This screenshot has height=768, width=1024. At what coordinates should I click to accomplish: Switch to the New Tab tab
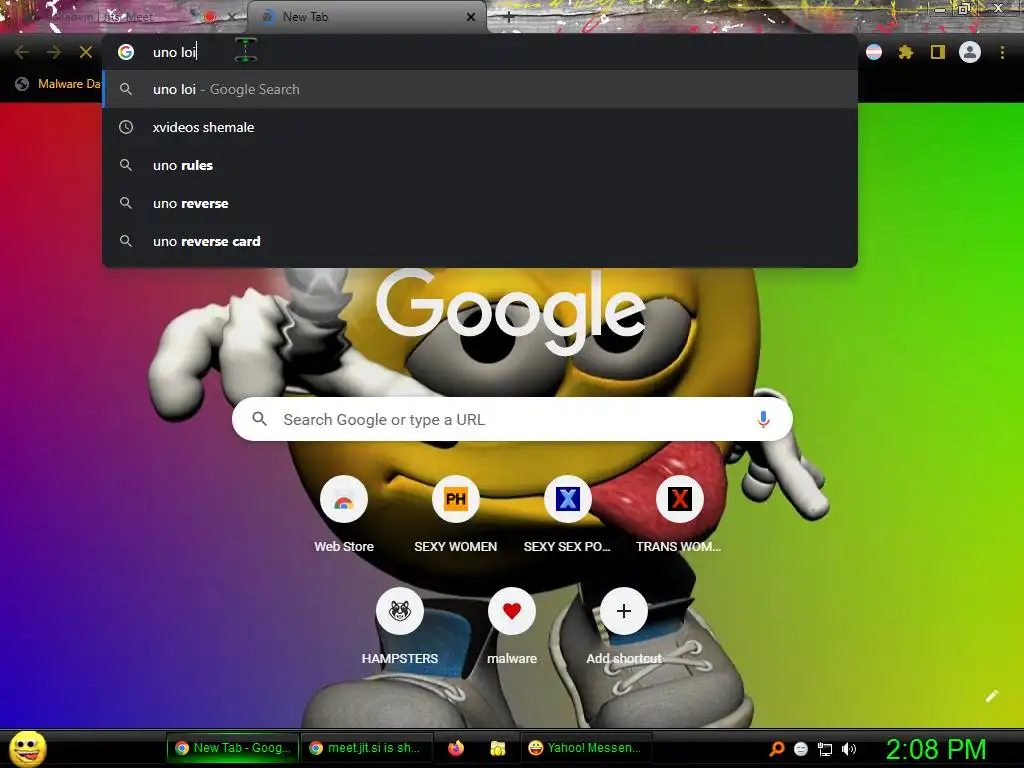(x=366, y=17)
